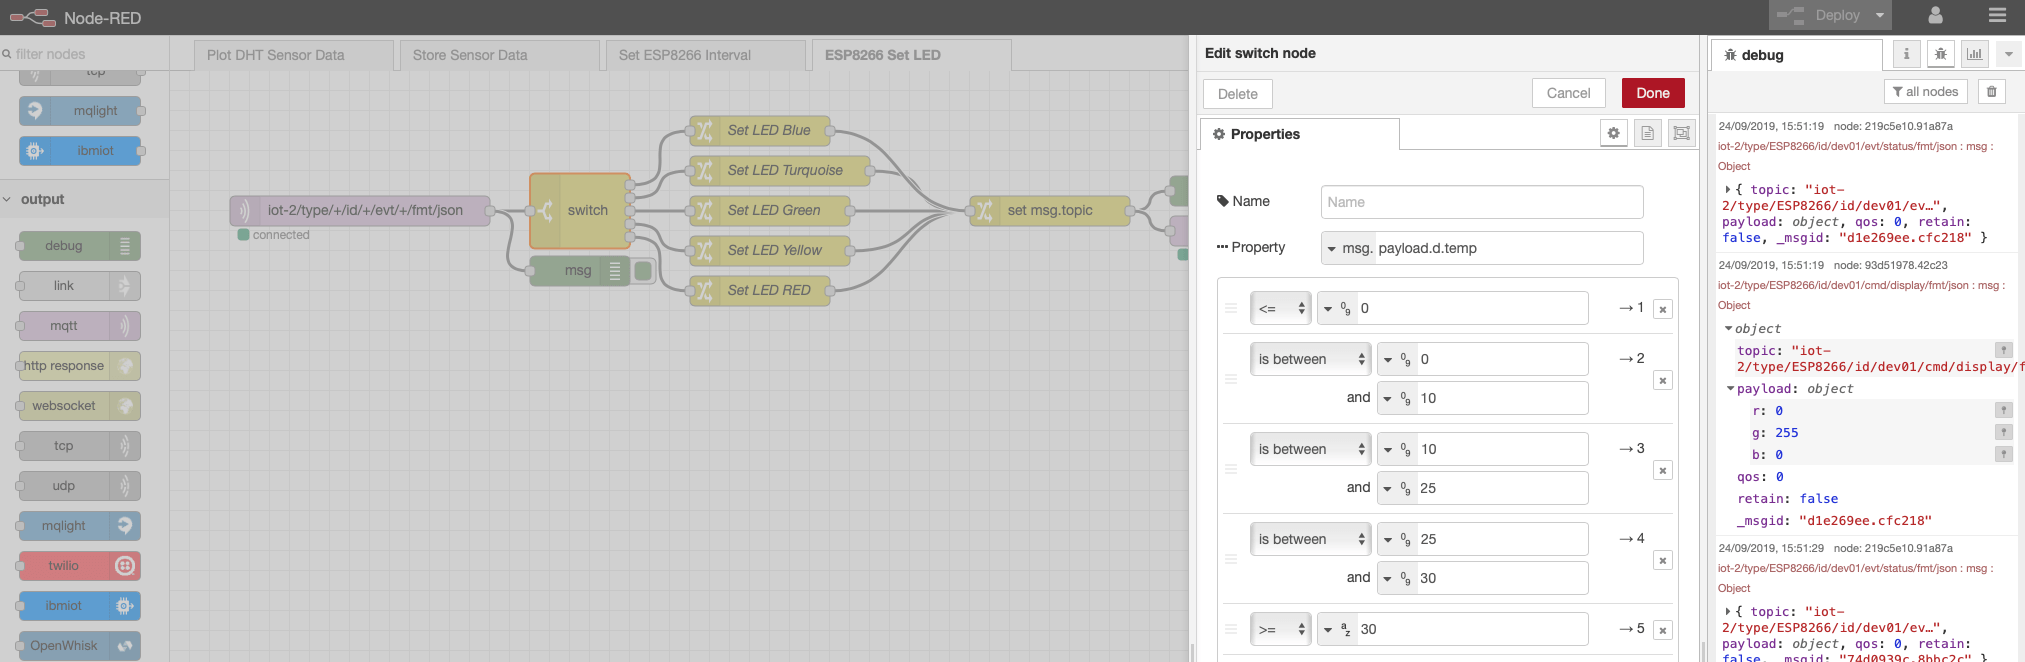Open the Deploy options dropdown arrow
Screen dimensions: 2025x662
coord(1880,15)
